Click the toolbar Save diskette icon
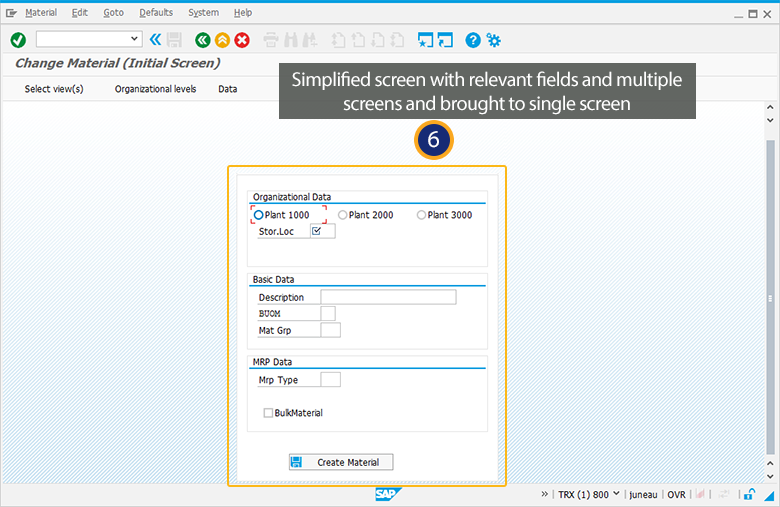 [174, 40]
